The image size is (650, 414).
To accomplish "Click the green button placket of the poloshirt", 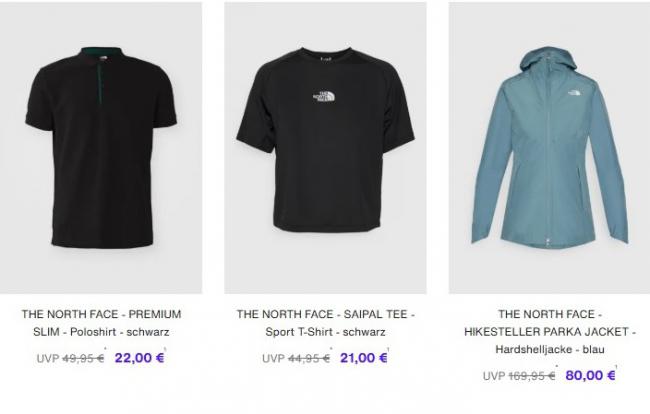I will [x=99, y=83].
